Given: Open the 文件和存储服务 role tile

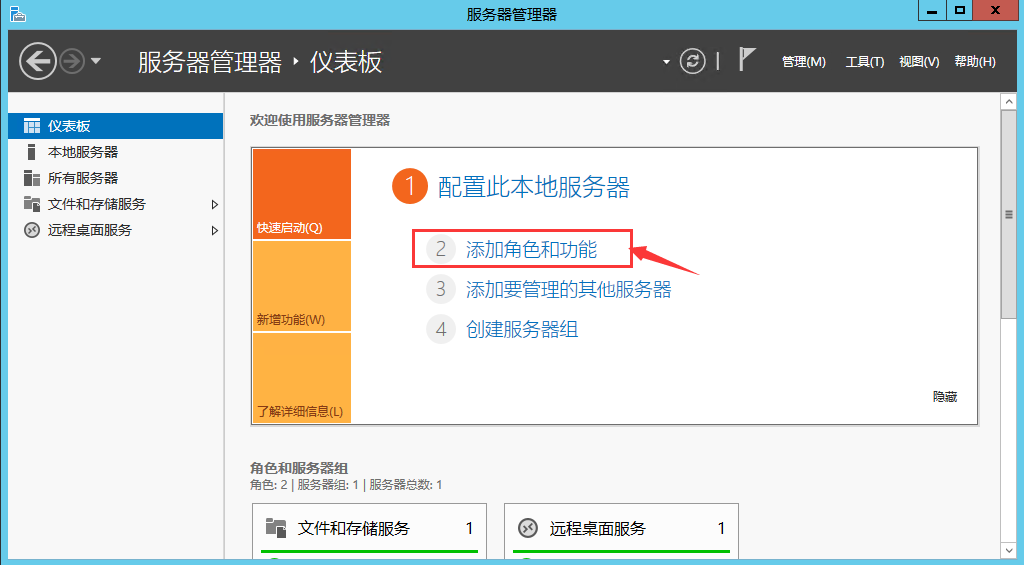Looking at the screenshot, I should tap(370, 530).
